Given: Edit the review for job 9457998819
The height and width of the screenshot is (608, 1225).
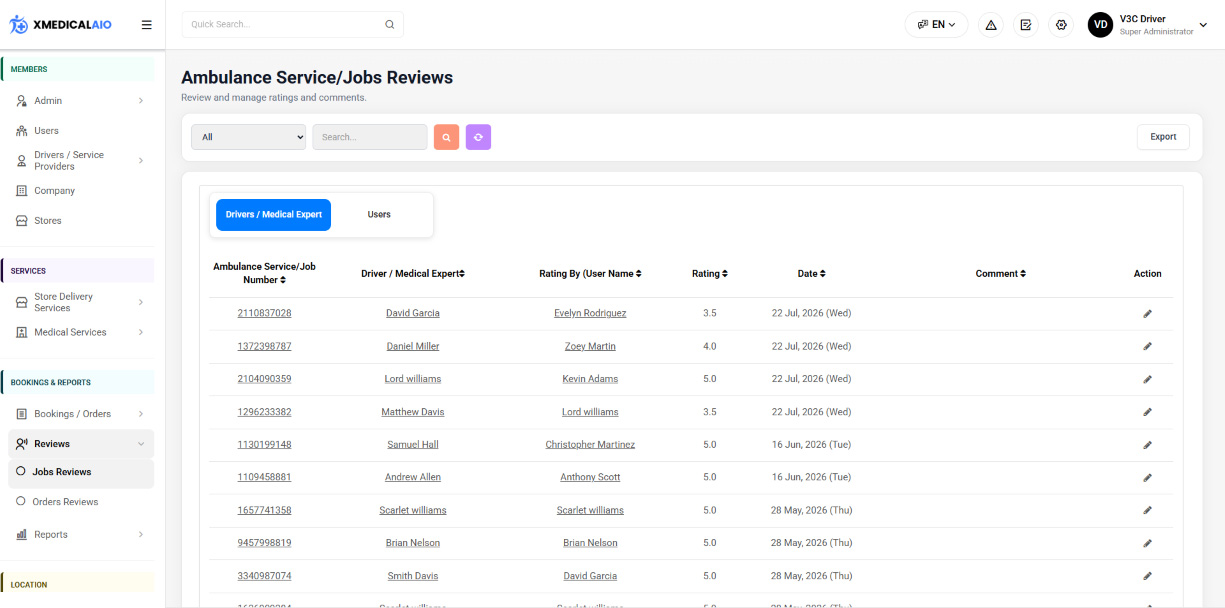Looking at the screenshot, I should 1147,543.
